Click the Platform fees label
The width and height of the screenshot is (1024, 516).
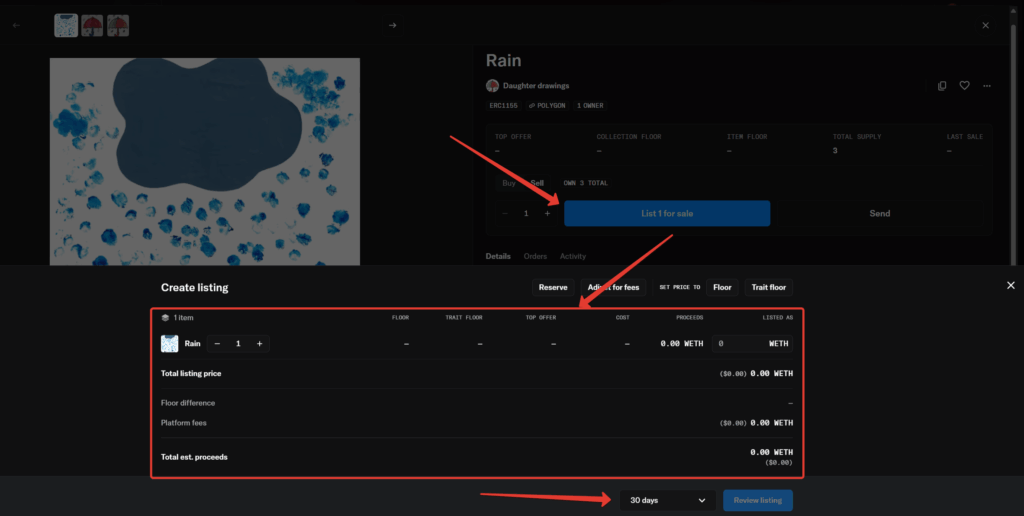click(x=184, y=423)
